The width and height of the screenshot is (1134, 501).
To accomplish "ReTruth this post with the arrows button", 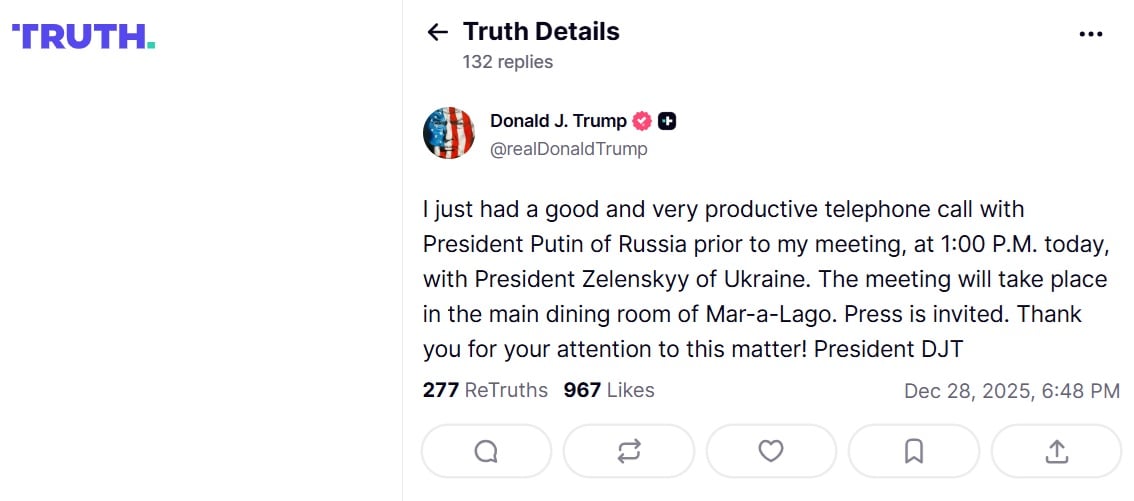I will tap(629, 452).
